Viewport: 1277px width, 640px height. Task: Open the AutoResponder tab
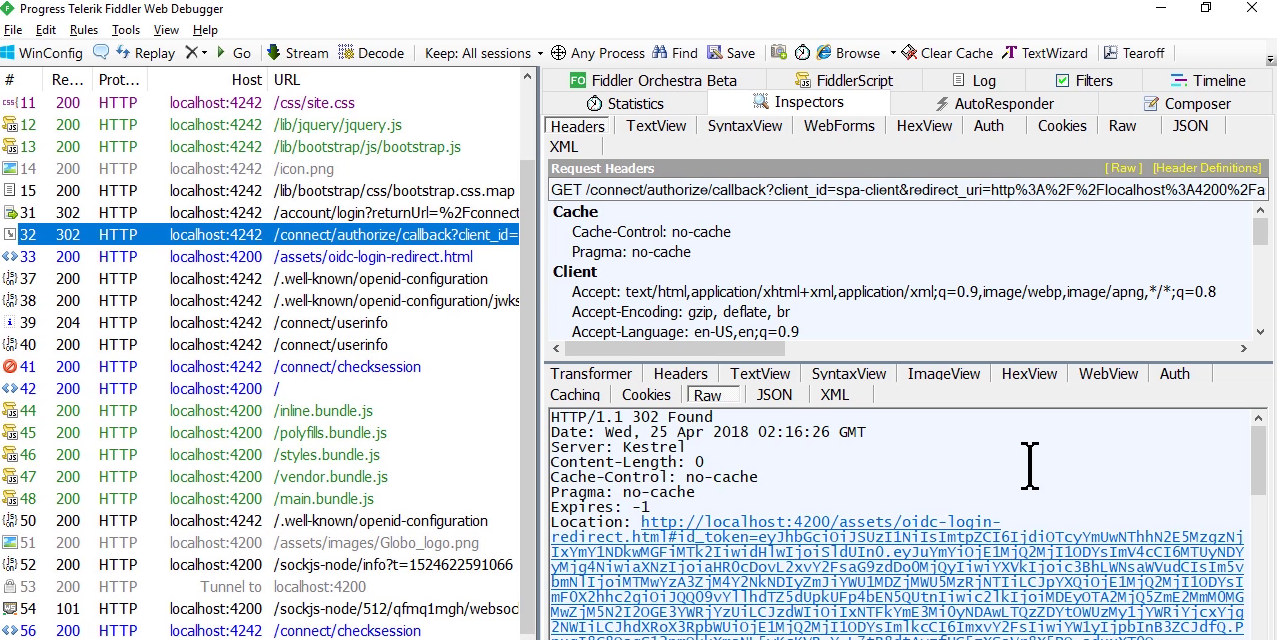tap(994, 103)
